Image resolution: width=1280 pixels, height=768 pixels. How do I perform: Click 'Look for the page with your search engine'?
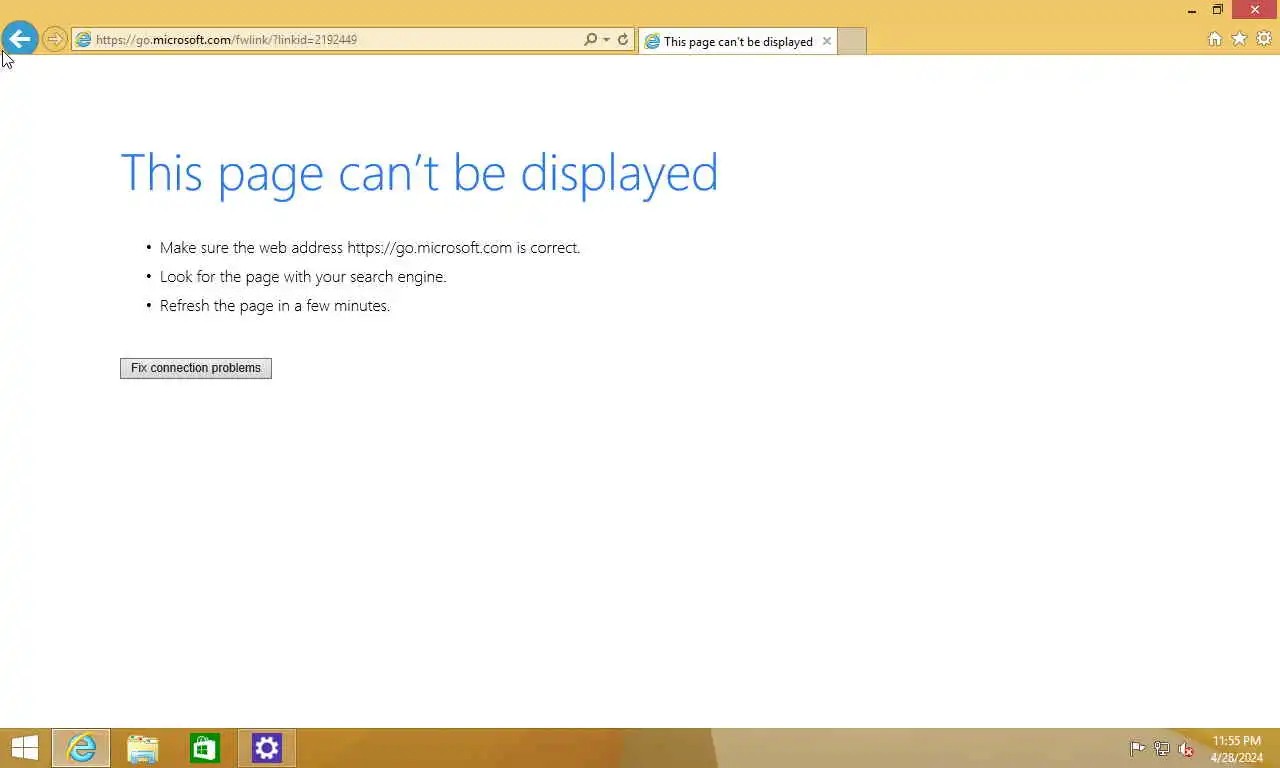pyautogui.click(x=303, y=277)
